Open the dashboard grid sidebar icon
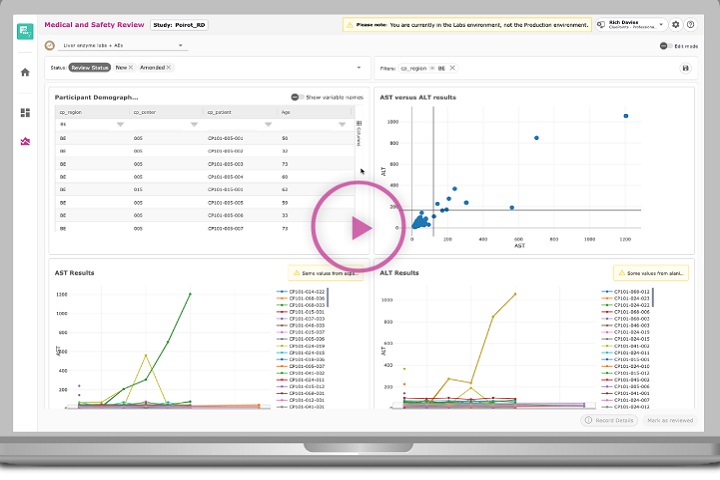720x480 pixels. coord(25,113)
